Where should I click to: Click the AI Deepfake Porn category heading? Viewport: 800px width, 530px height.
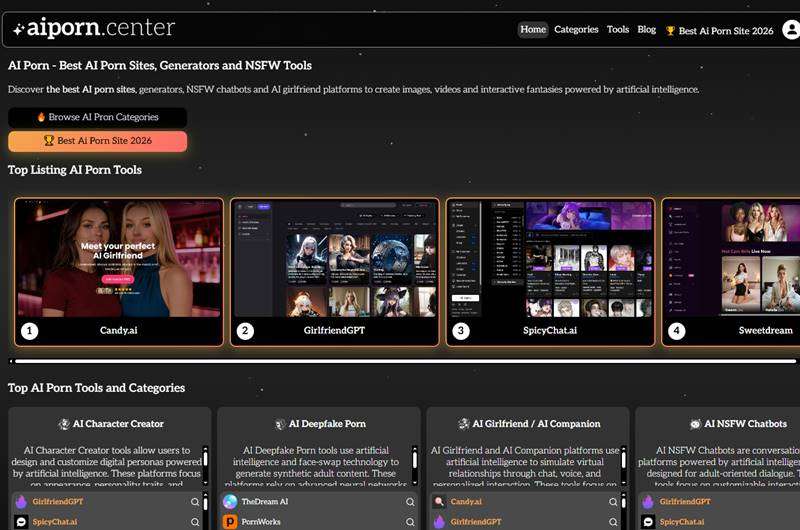(x=328, y=424)
